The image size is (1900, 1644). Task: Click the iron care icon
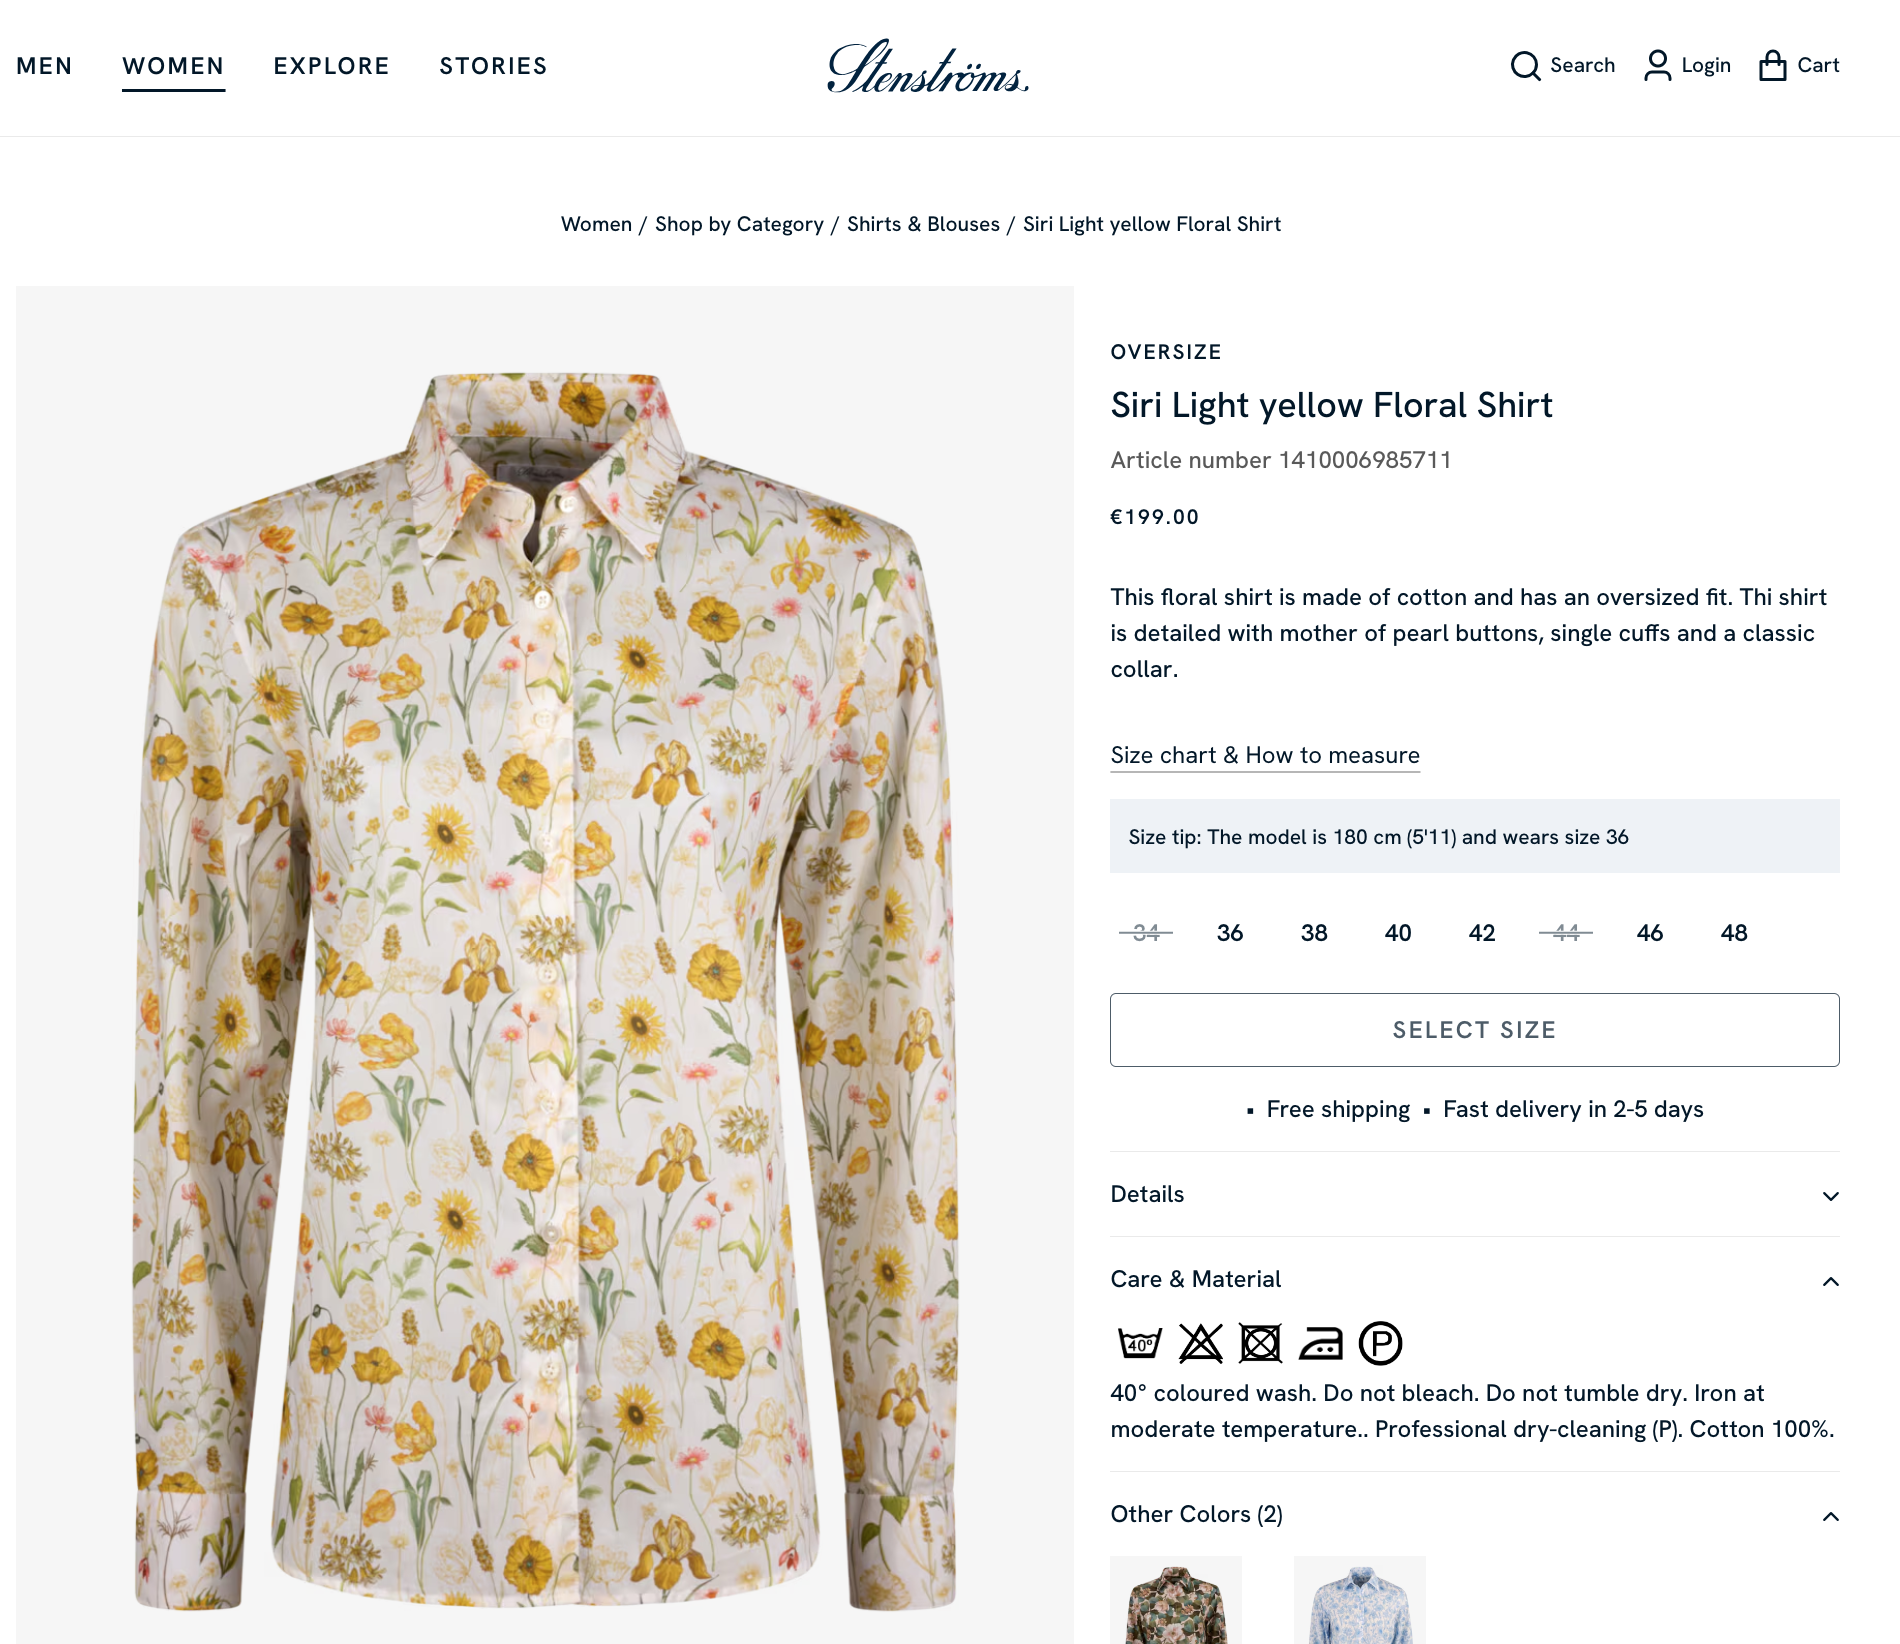(x=1321, y=1343)
